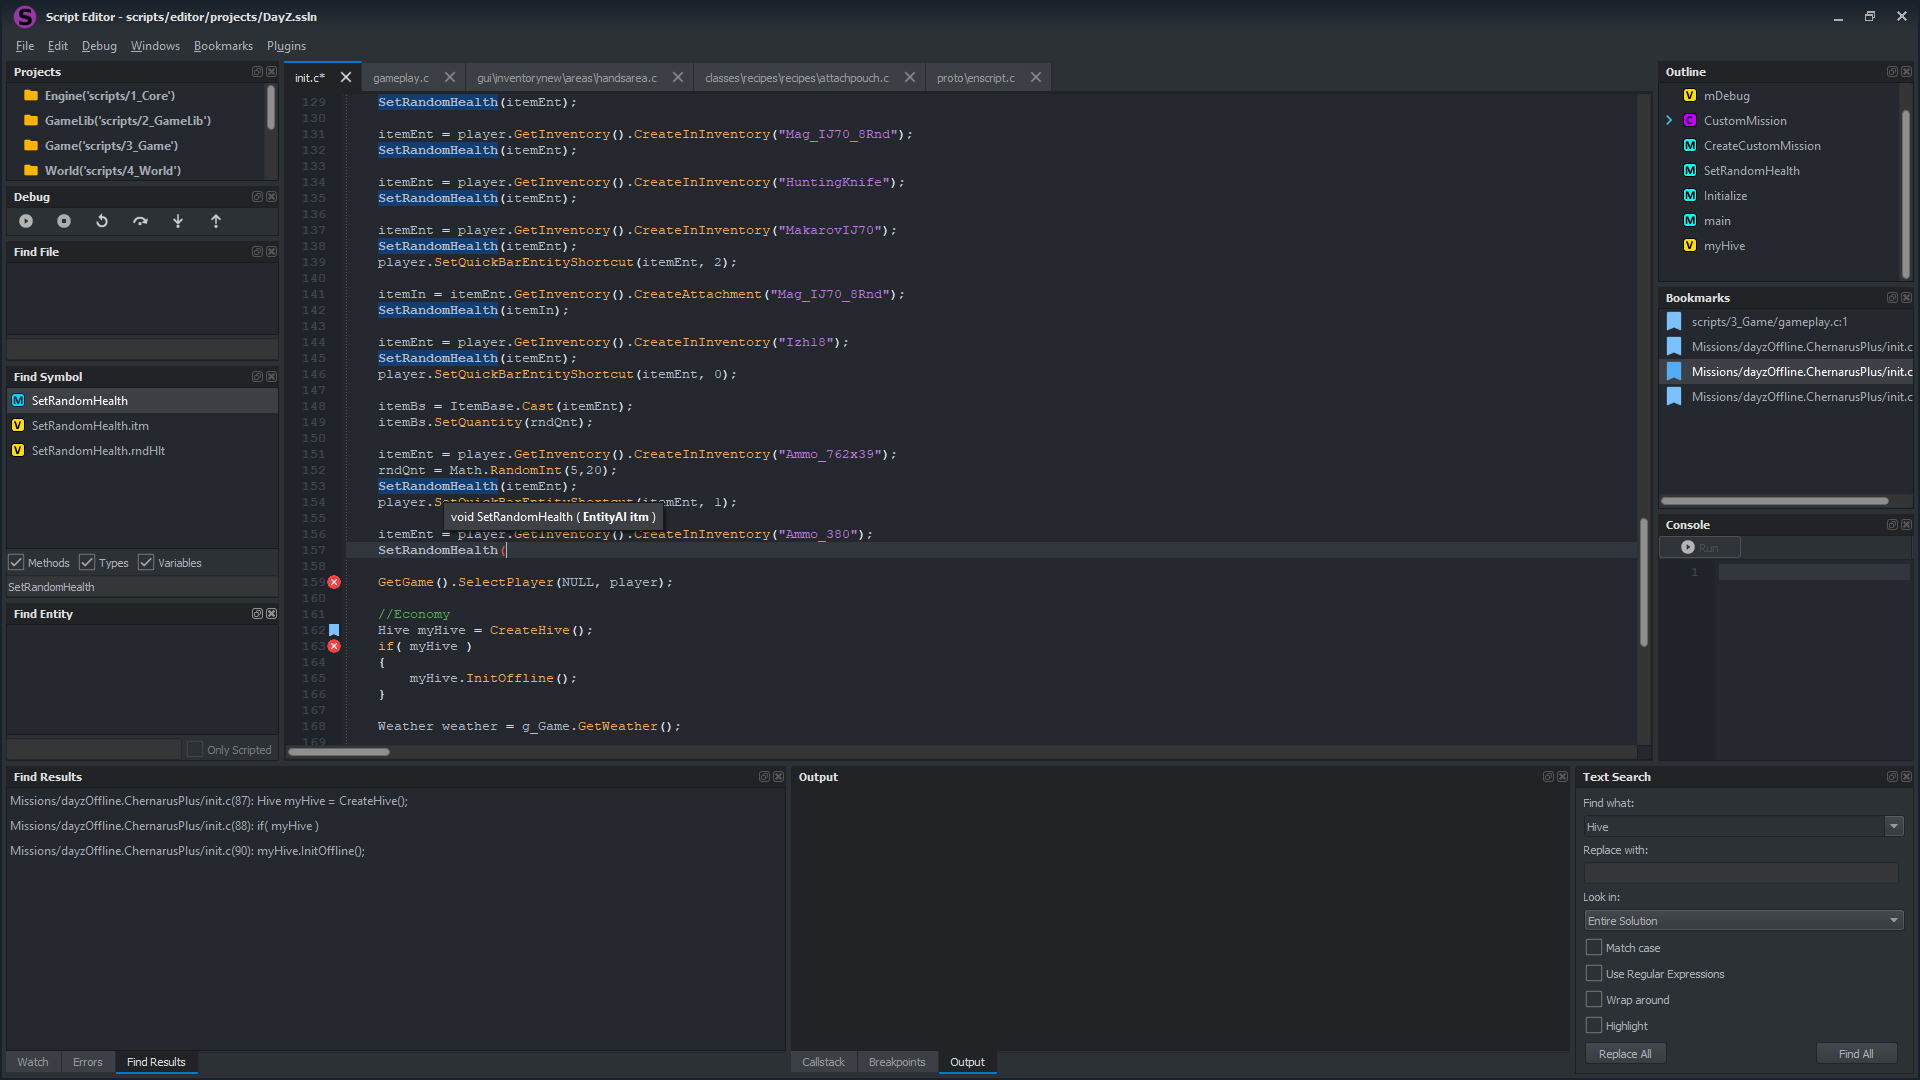Click the Find Entity panel icon
The image size is (1920, 1080).
pos(256,613)
